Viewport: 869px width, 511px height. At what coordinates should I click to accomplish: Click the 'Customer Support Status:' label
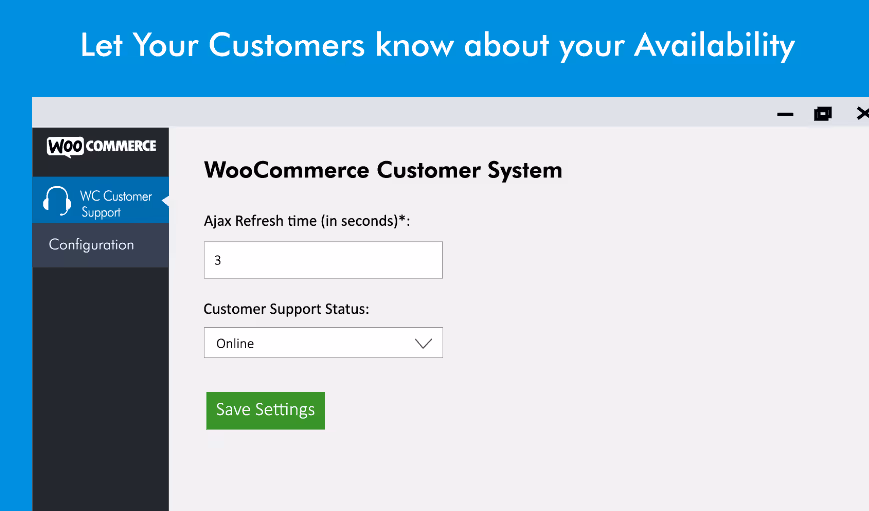pyautogui.click(x=286, y=309)
